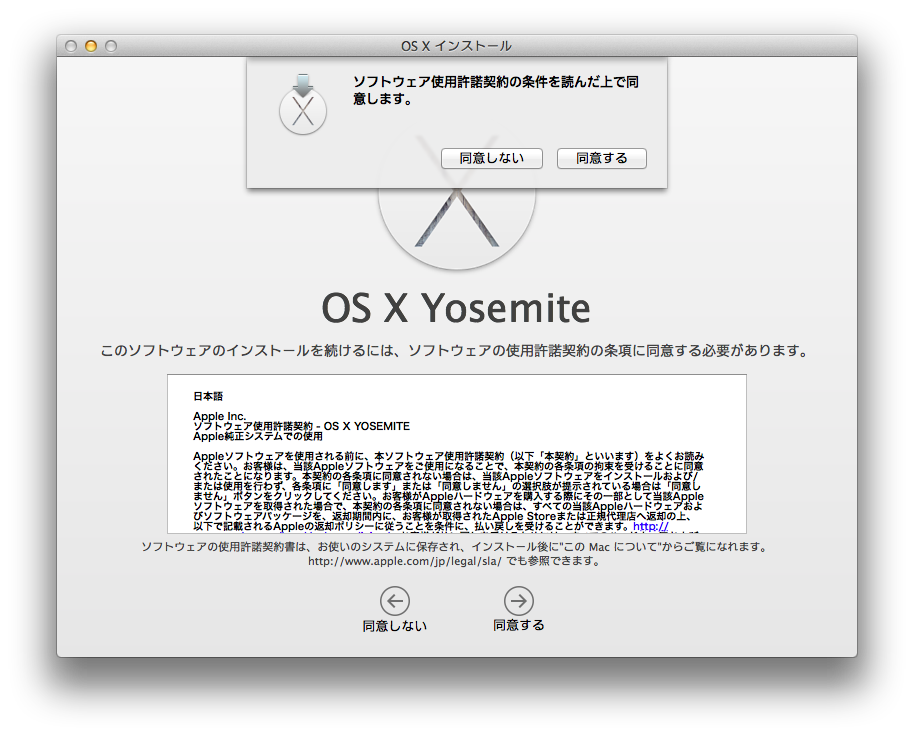
Task: Click the left-arrow circle icon above 同意しない
Action: pos(395,600)
